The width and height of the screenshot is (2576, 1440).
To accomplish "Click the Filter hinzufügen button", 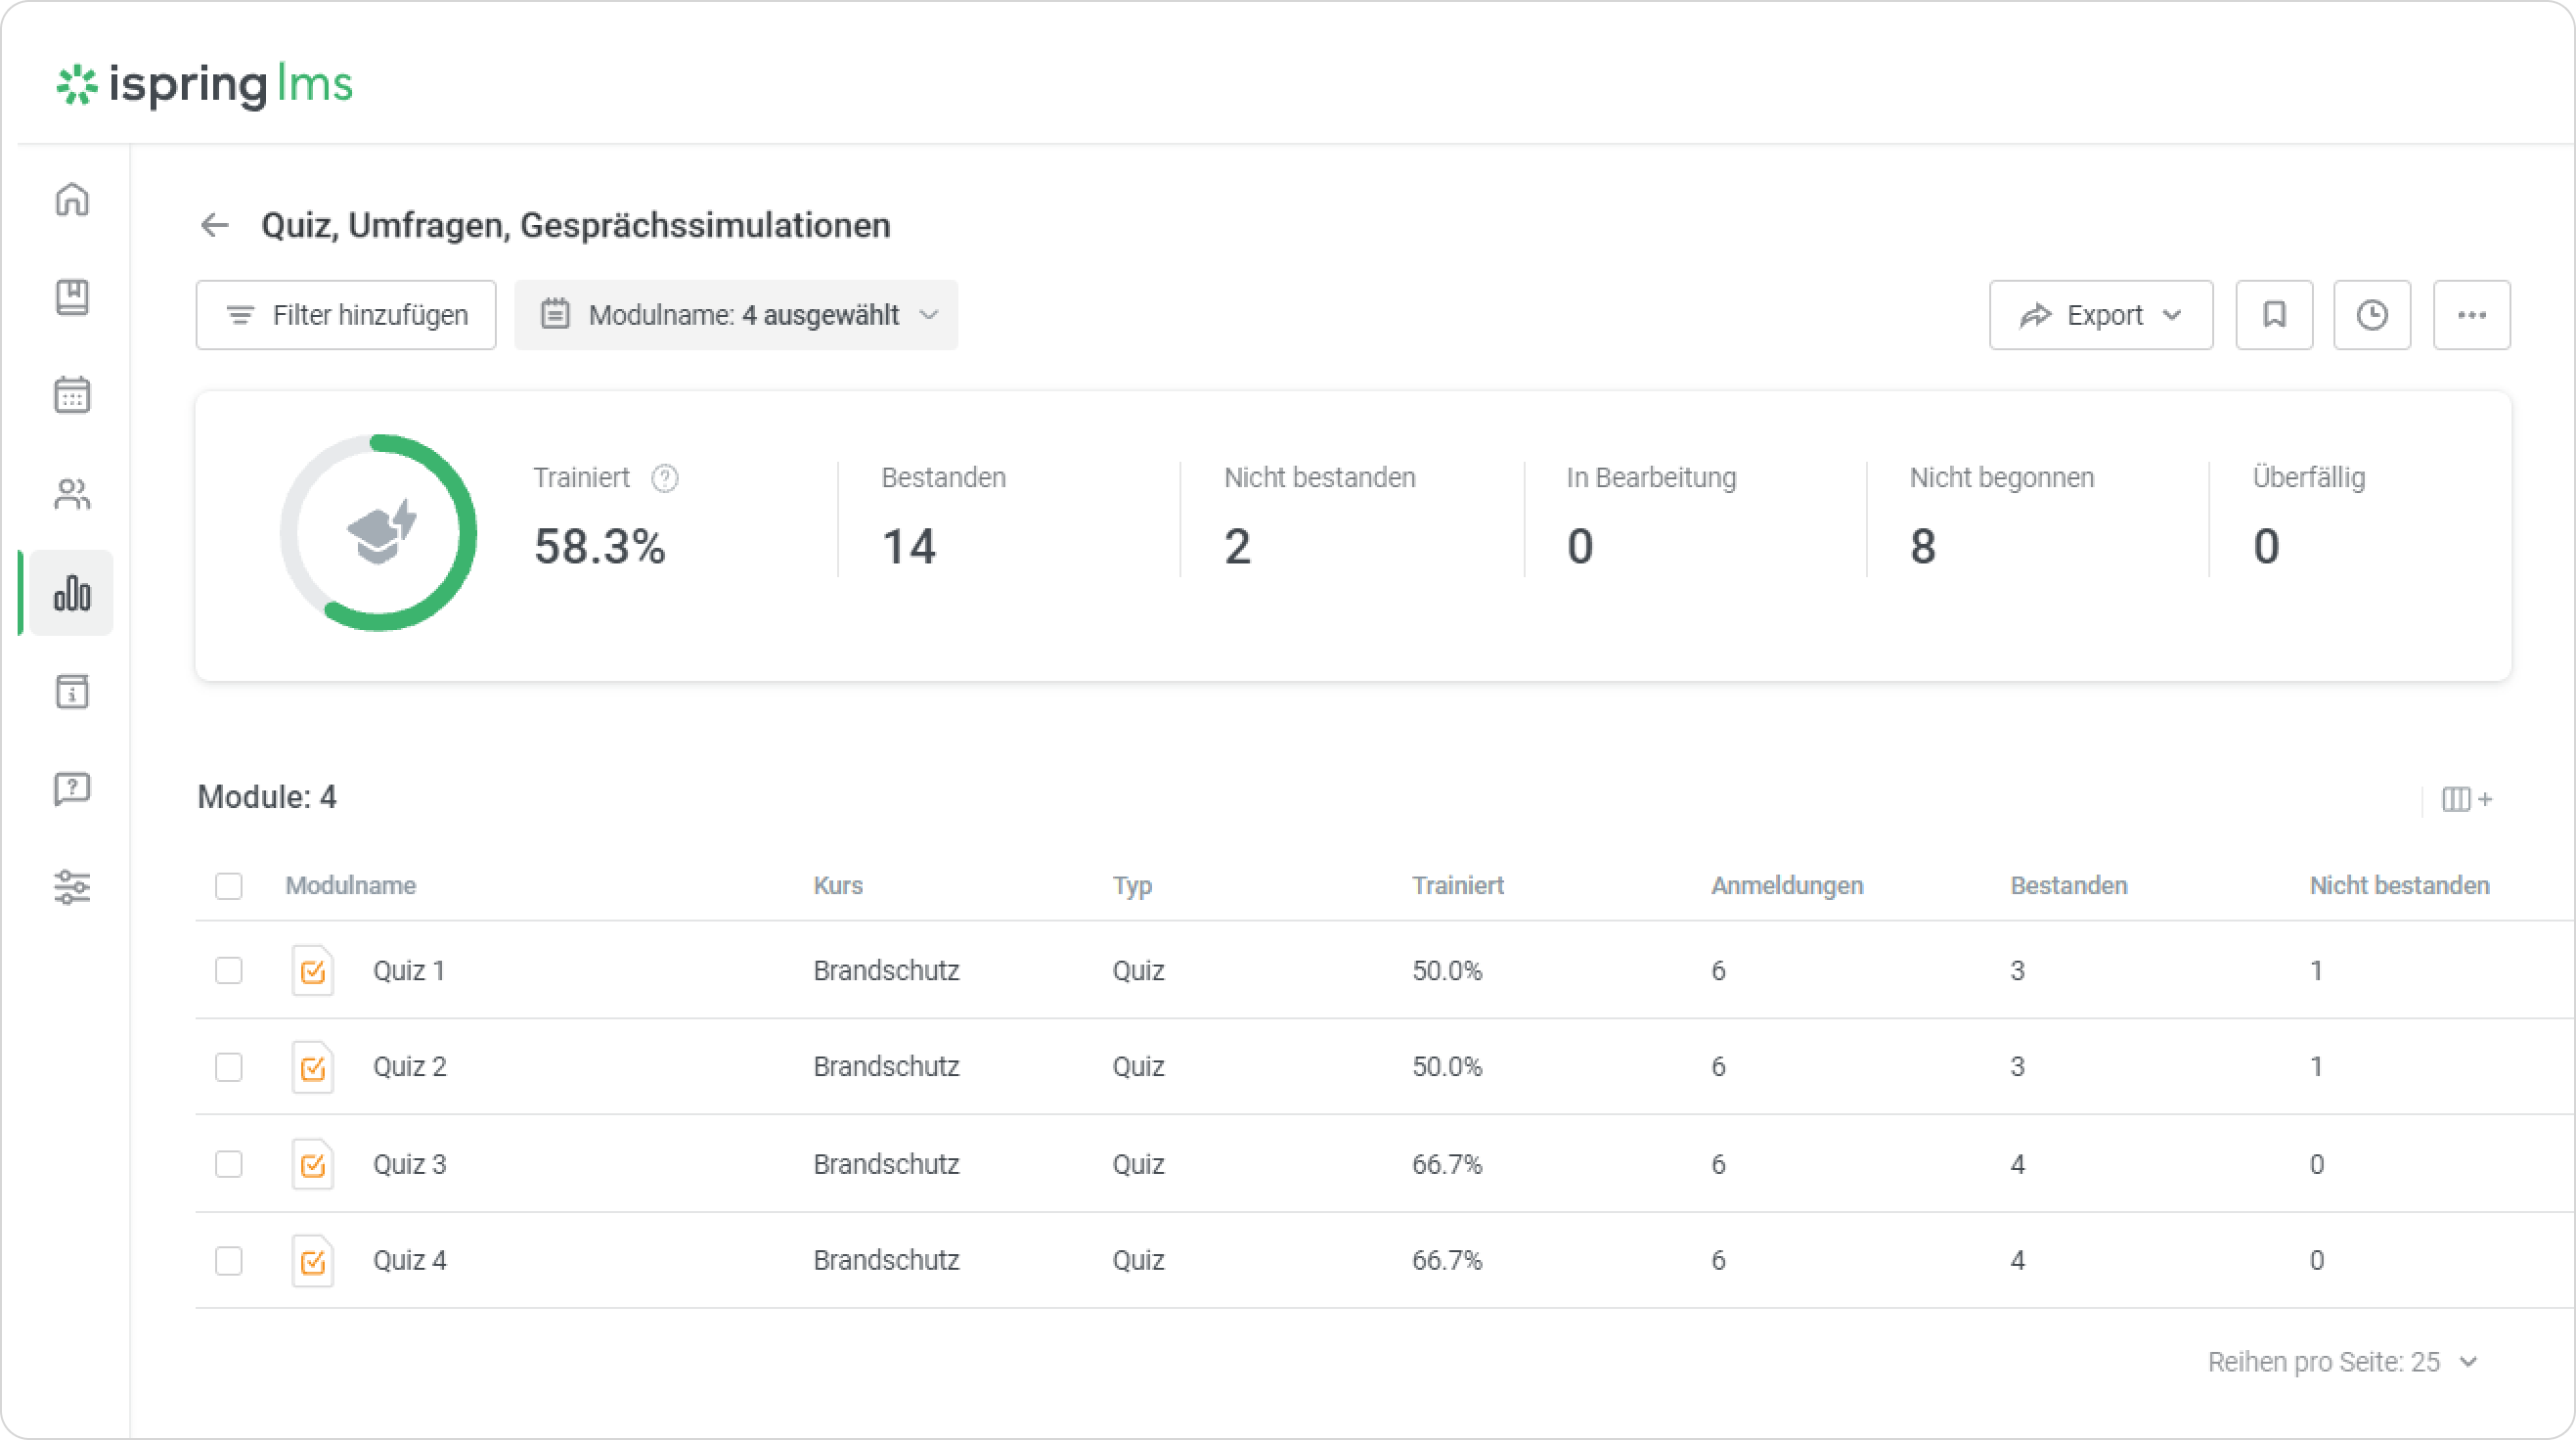I will pyautogui.click(x=346, y=315).
